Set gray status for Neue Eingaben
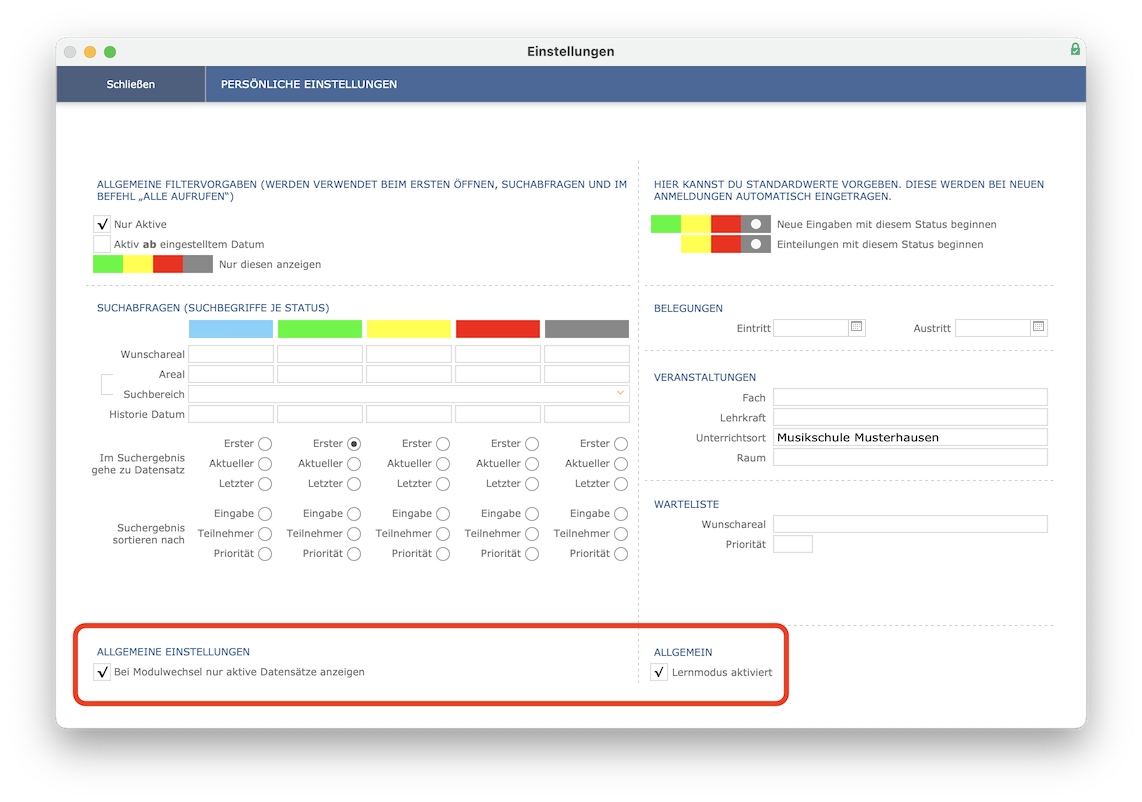Viewport: 1142px width, 802px height. (x=755, y=224)
